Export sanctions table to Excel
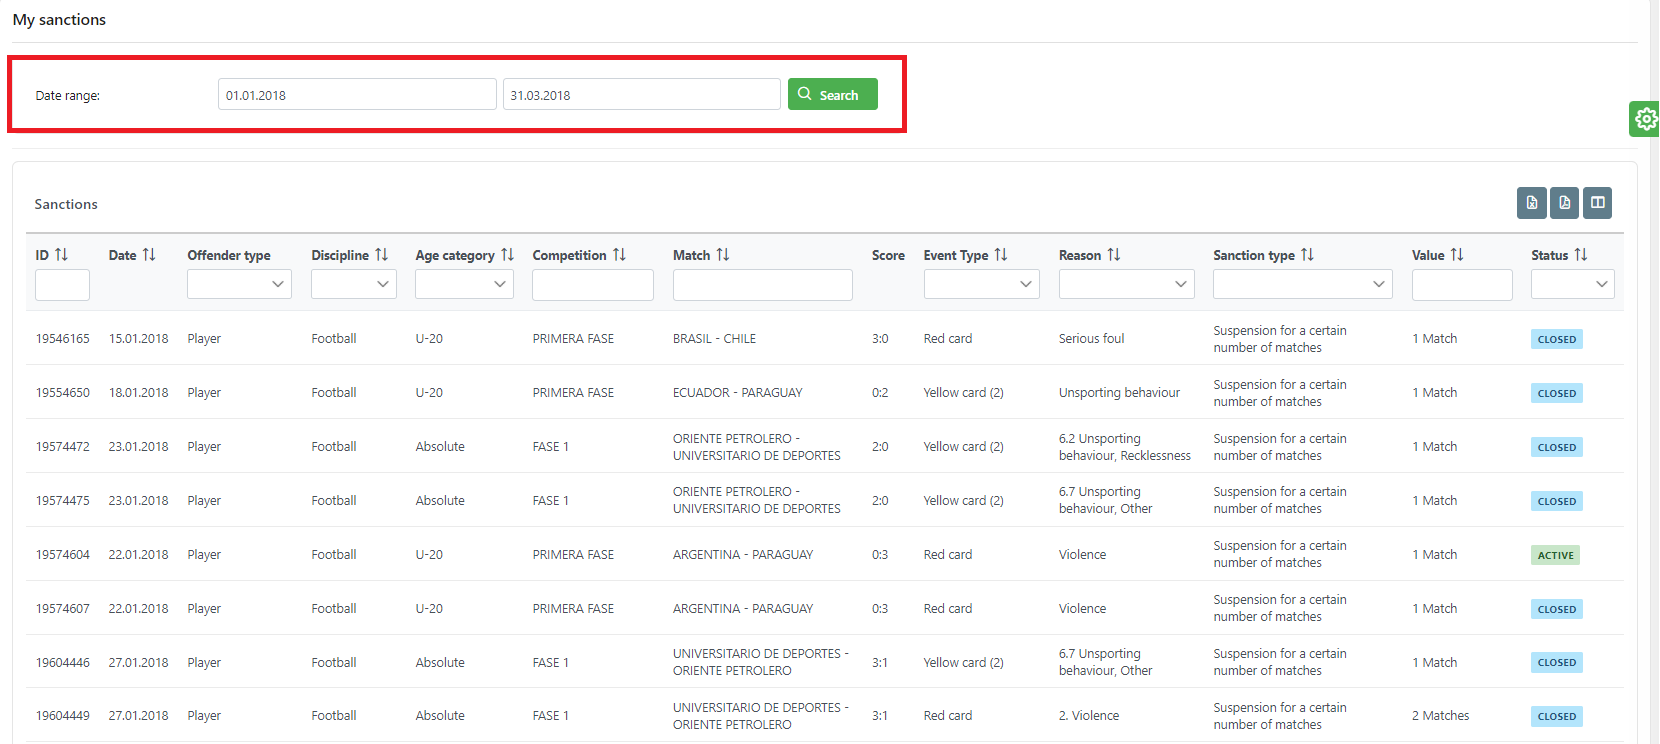1660x744 pixels. [1531, 203]
